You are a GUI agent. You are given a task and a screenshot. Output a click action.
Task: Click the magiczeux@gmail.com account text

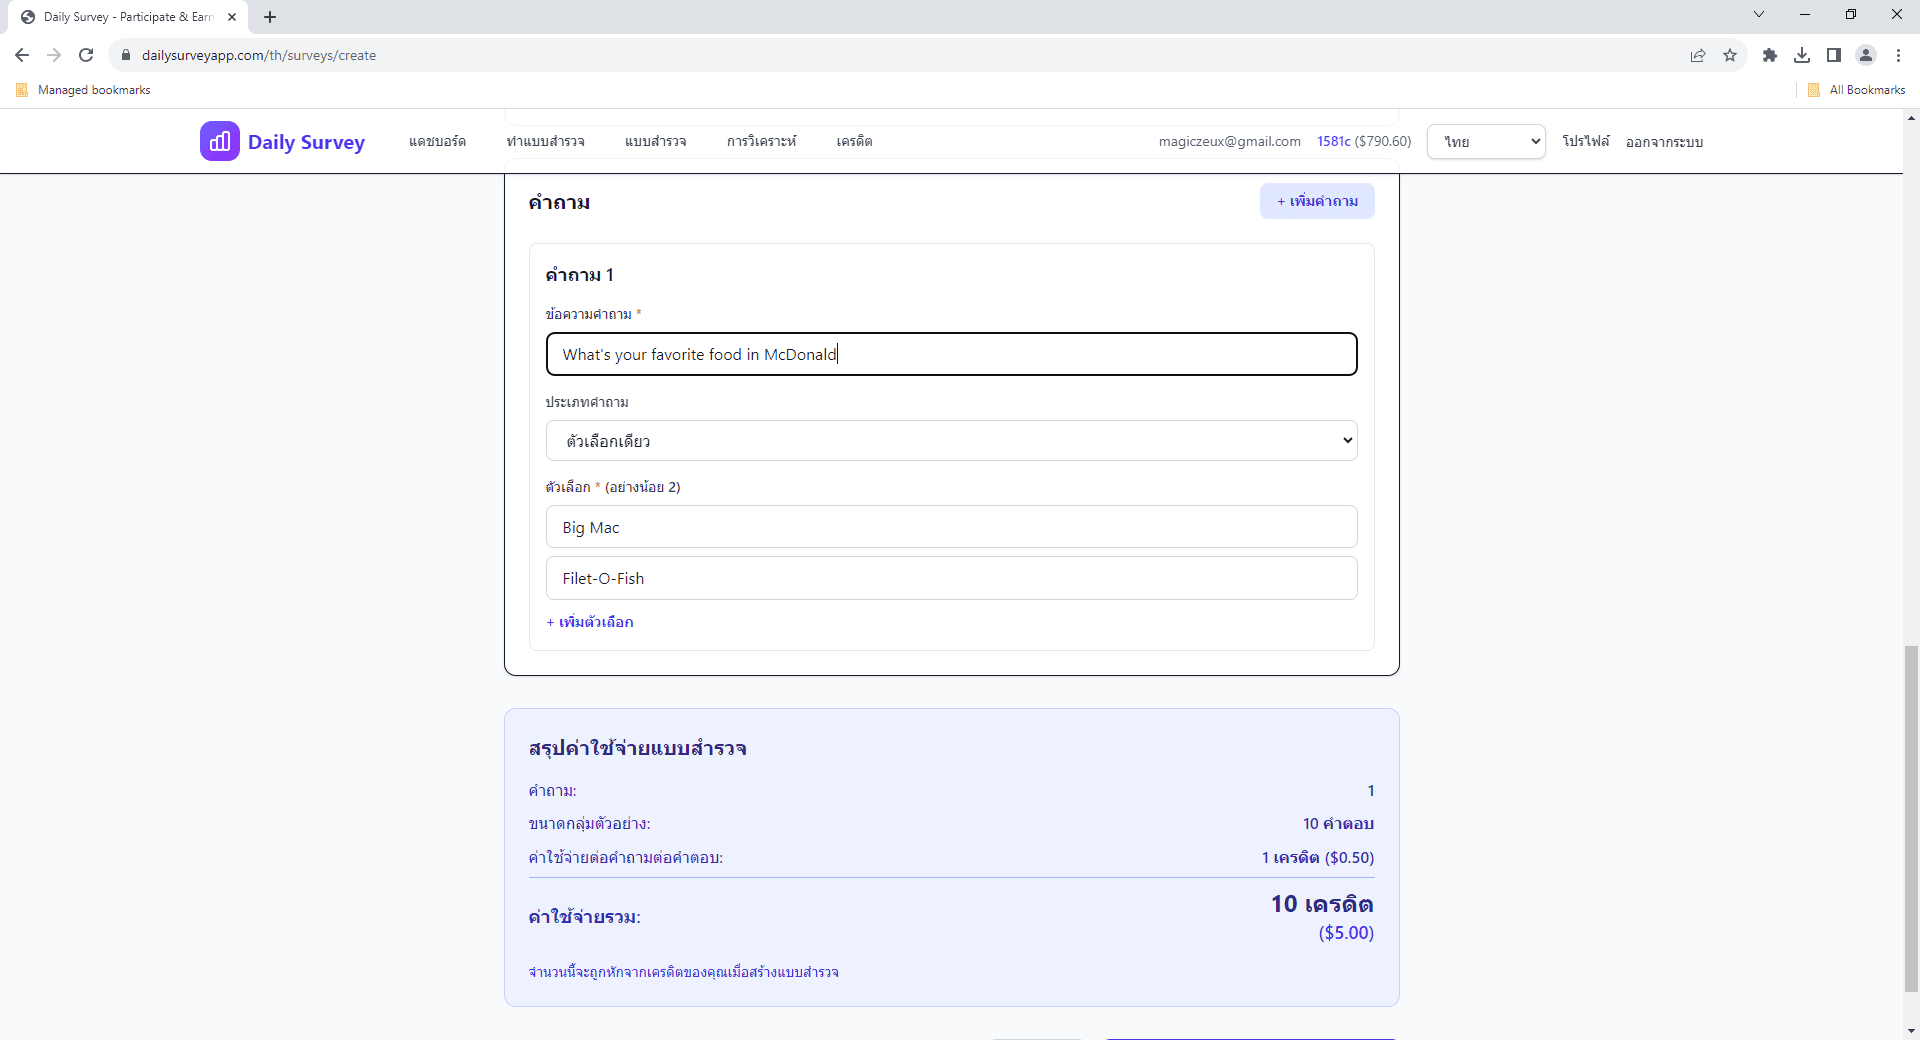[1229, 141]
